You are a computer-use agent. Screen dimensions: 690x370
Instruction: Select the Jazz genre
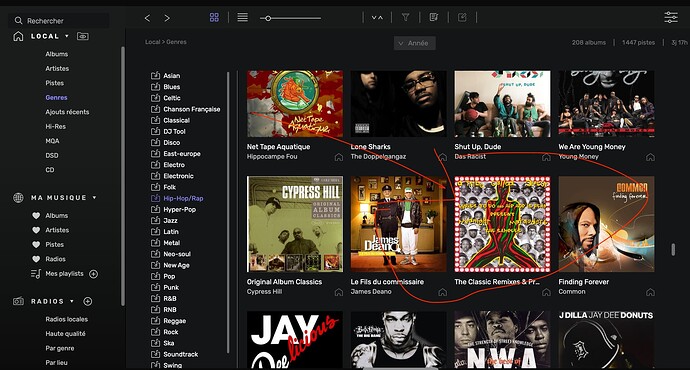click(170, 220)
